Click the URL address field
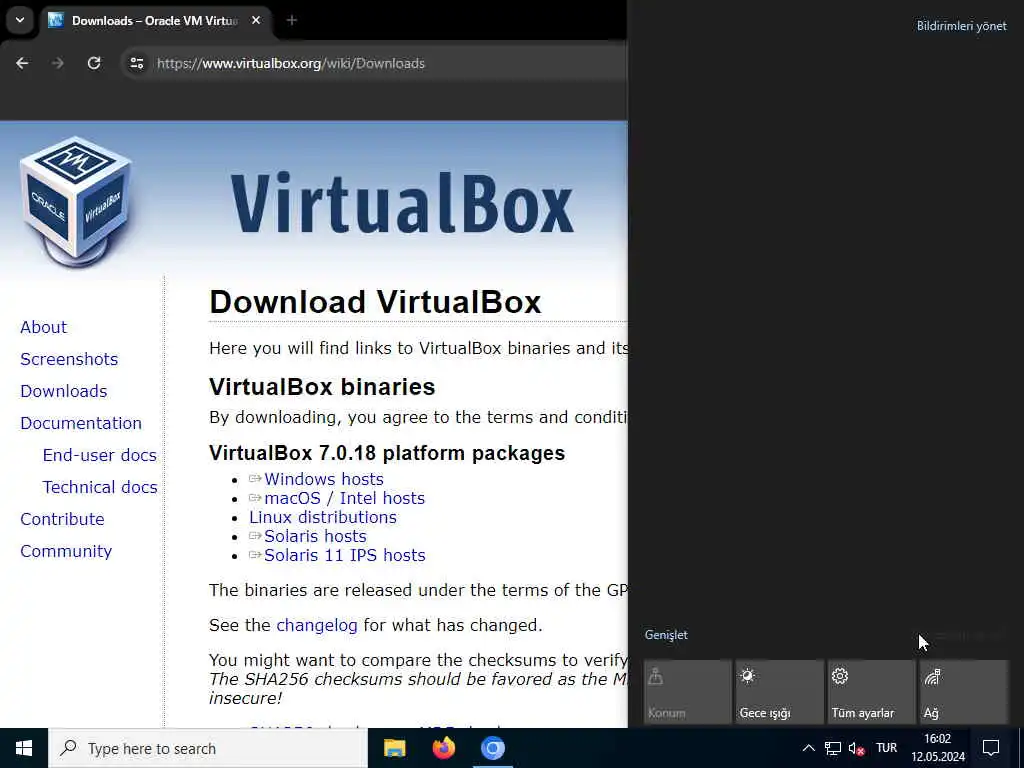 pyautogui.click(x=291, y=63)
